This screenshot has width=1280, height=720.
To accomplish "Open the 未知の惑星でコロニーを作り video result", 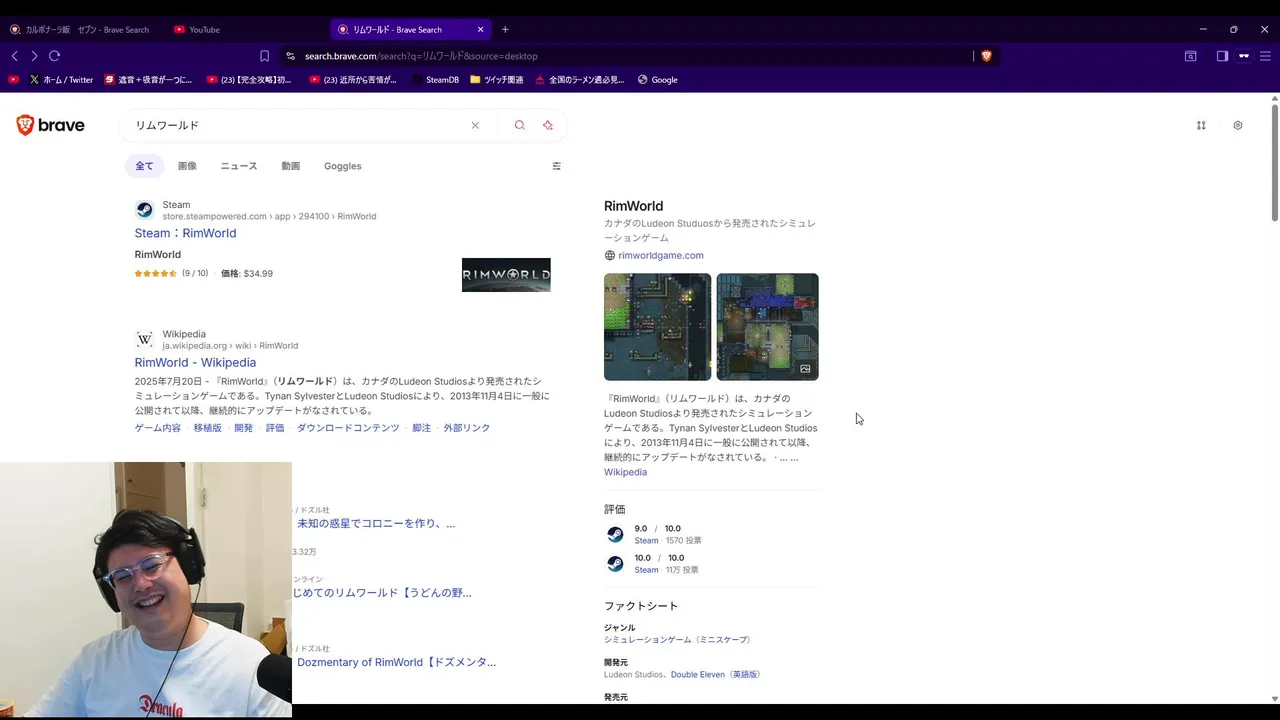I will 376,523.
